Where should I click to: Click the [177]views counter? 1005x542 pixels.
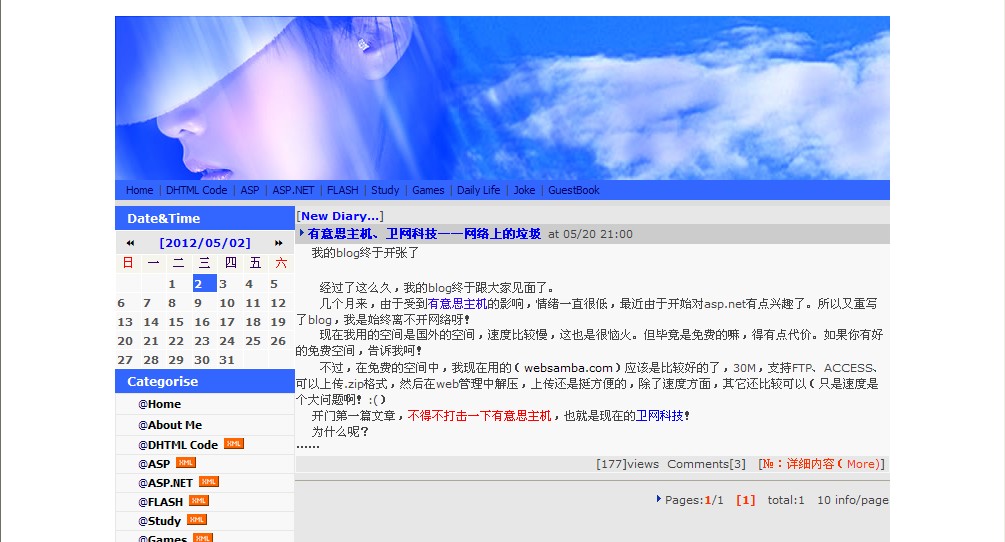627,464
